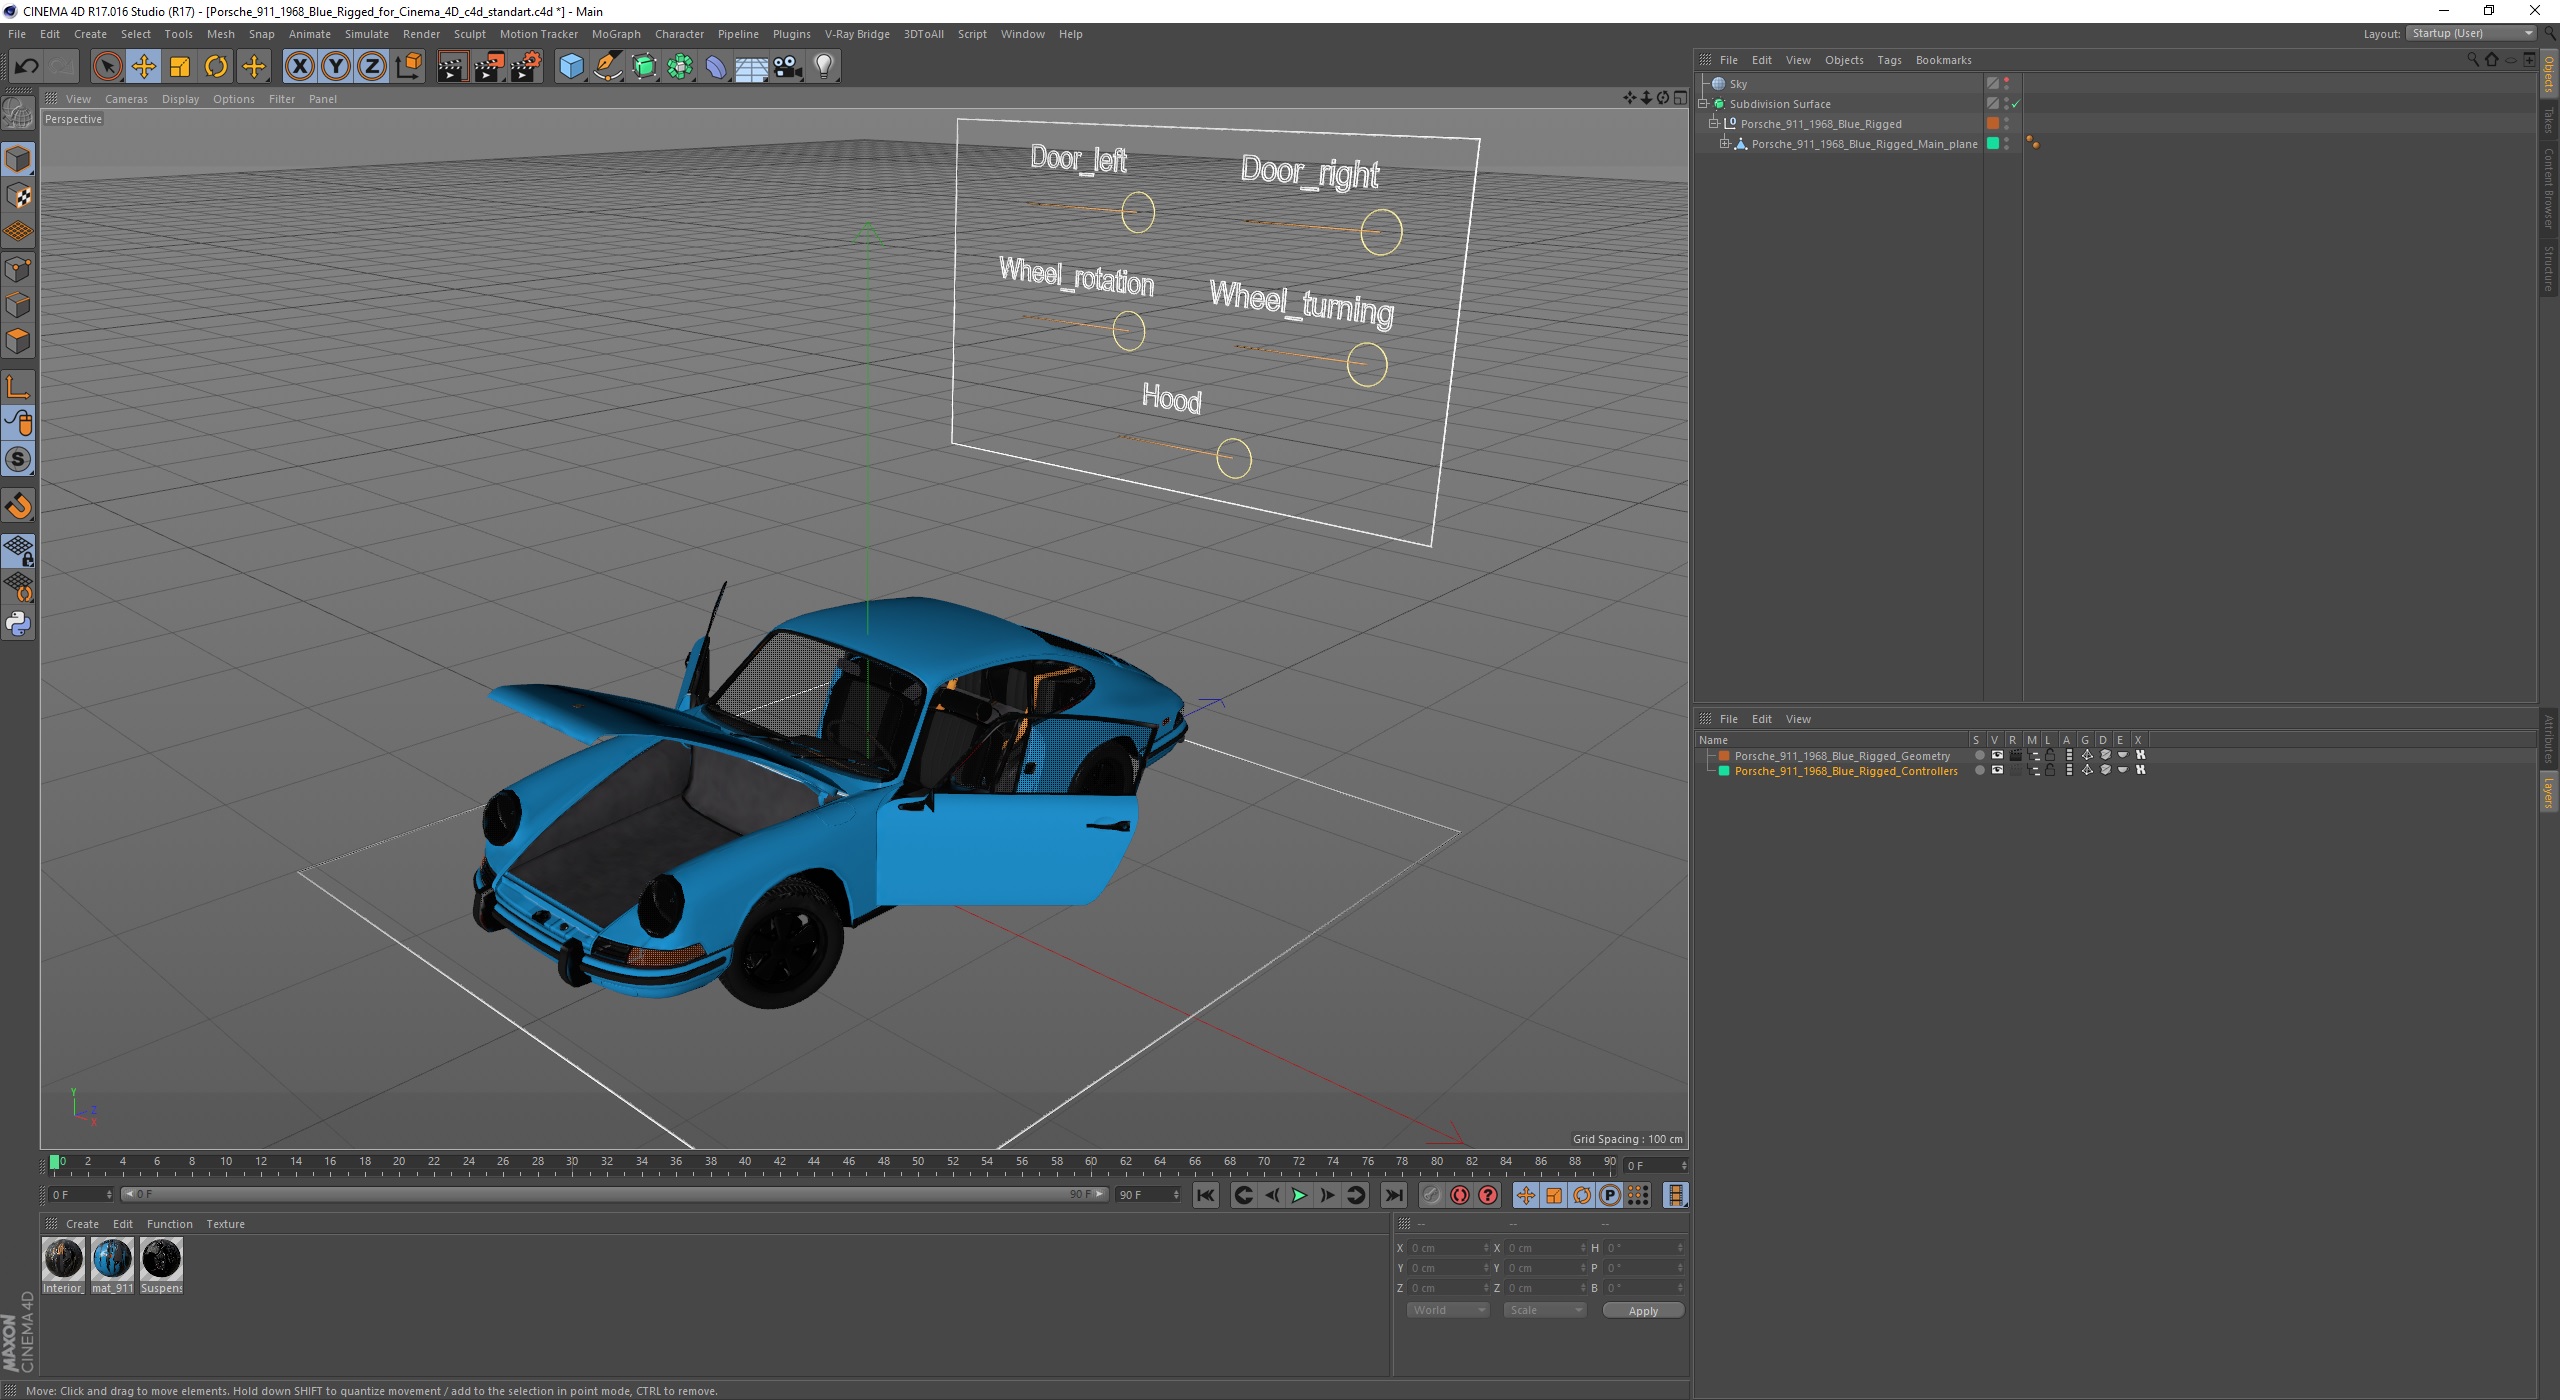The height and width of the screenshot is (1400, 2560).
Task: Toggle Subdivision Surface enabled checkmark
Action: 2016,104
